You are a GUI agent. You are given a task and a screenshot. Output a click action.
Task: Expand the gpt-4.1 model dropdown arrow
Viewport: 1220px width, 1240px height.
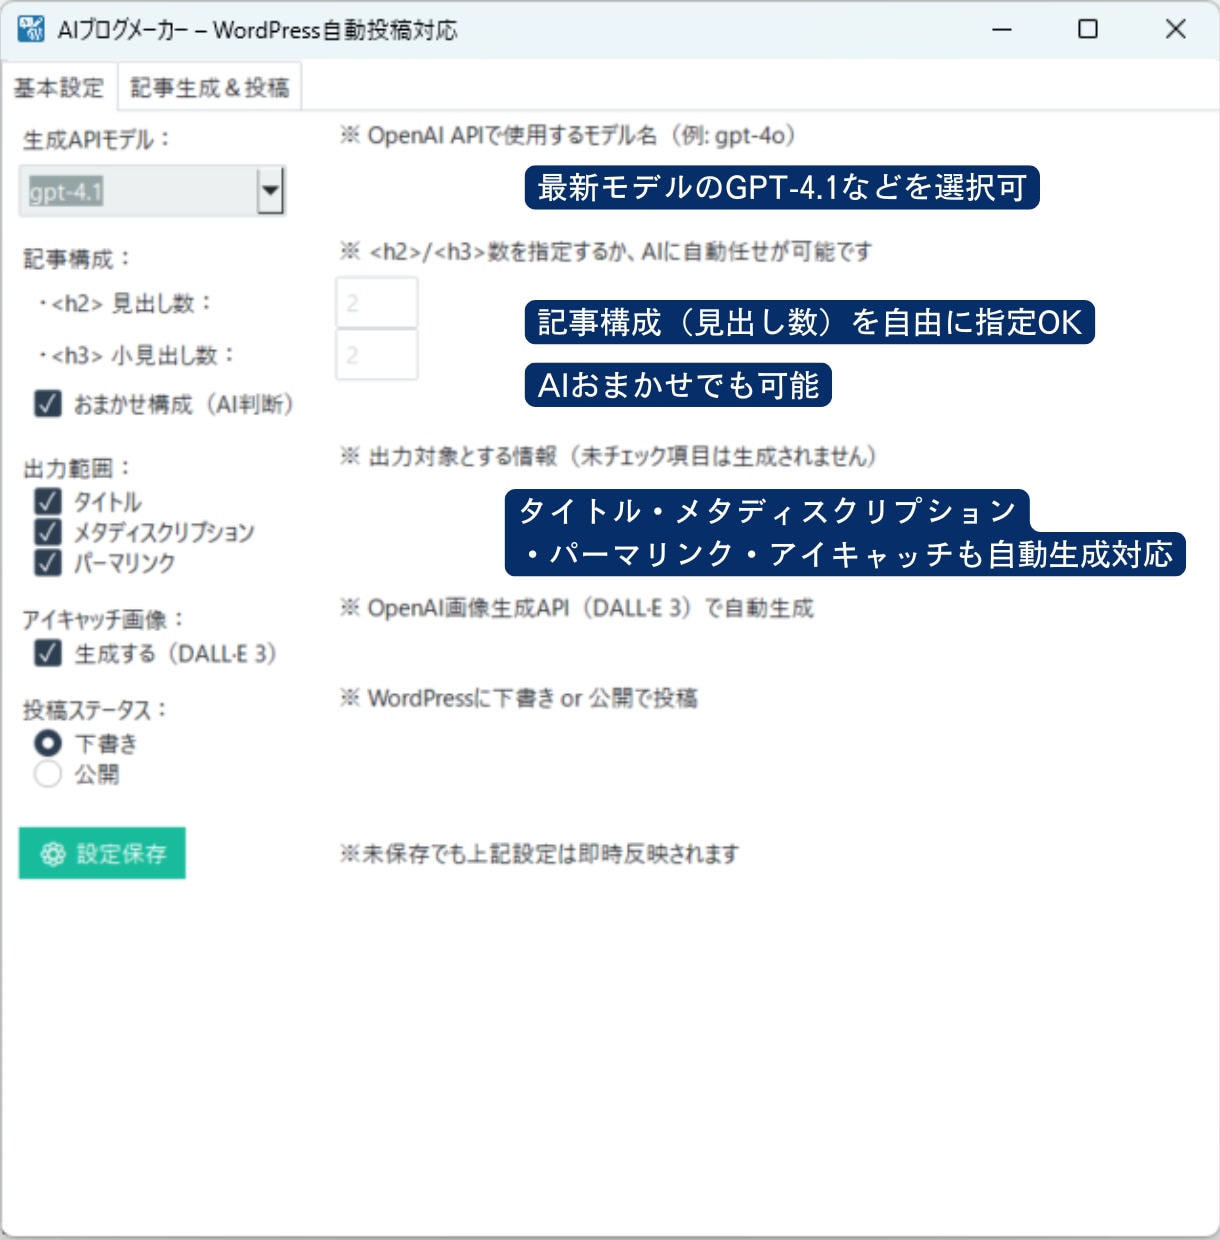(270, 191)
